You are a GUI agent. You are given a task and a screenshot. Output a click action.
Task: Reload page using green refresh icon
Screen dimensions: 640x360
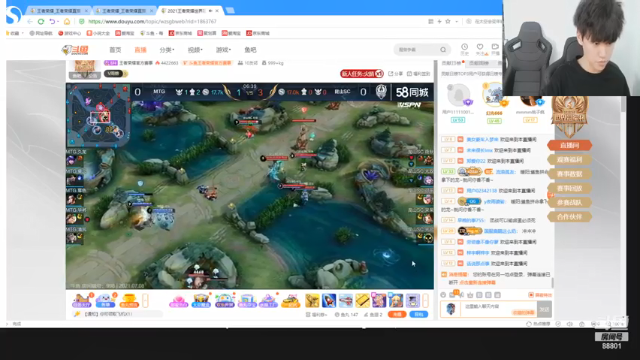point(41,21)
